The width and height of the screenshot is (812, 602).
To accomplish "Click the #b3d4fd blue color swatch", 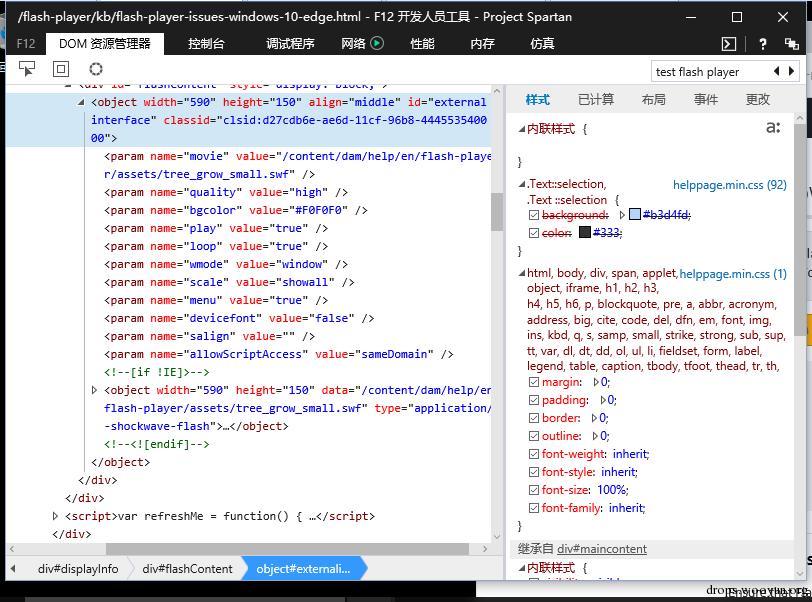I will tap(635, 215).
